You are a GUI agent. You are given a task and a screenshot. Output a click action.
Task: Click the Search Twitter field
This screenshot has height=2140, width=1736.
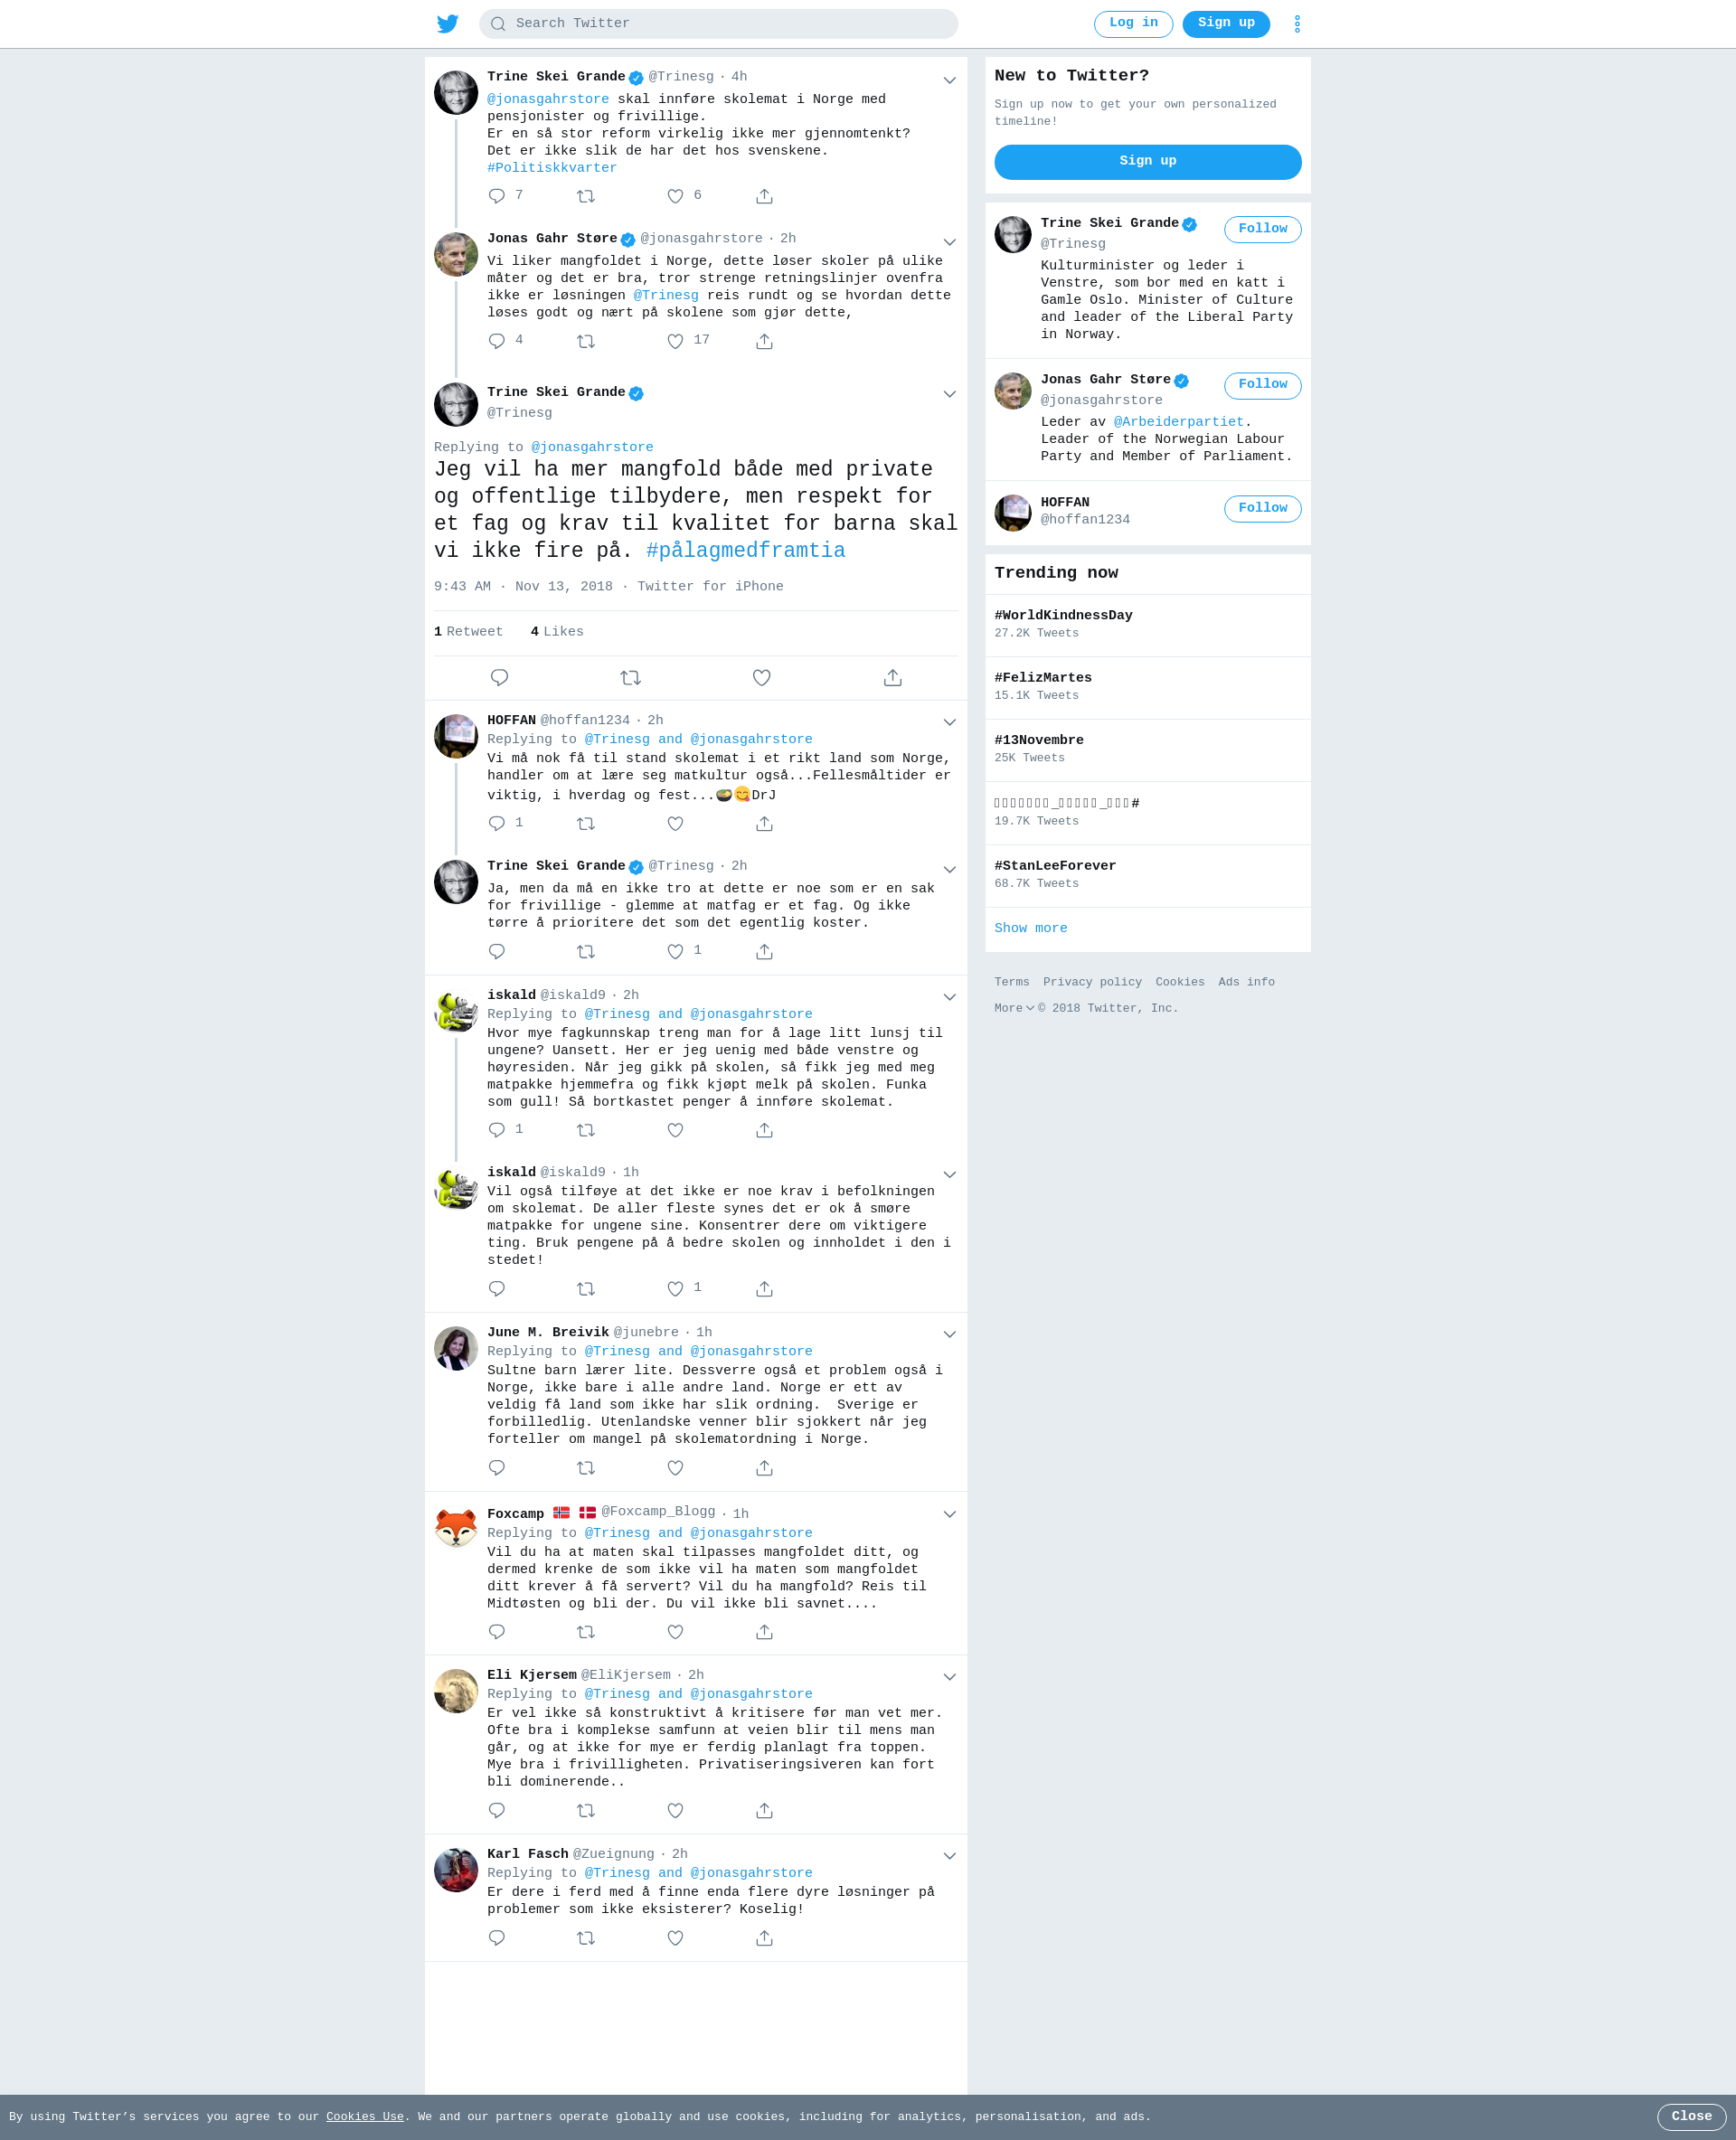tap(718, 24)
